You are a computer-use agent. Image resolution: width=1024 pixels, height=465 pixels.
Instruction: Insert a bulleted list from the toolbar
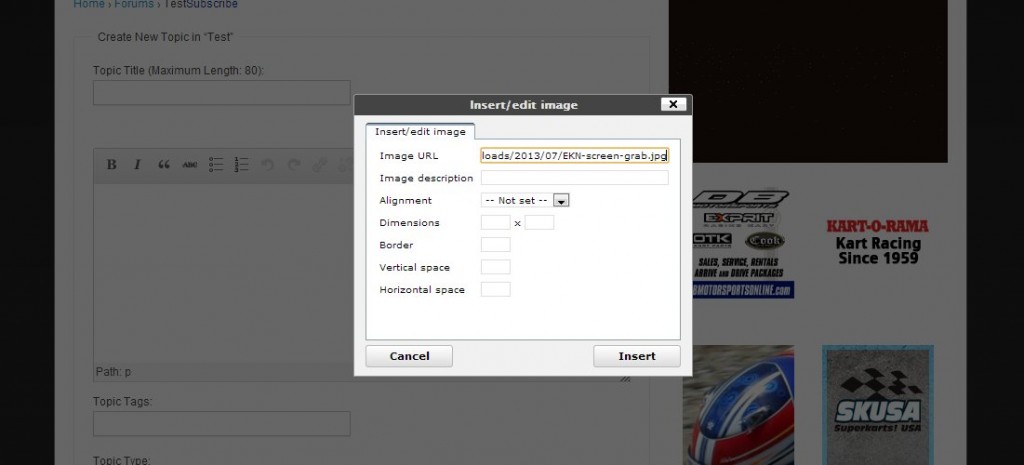click(x=216, y=165)
